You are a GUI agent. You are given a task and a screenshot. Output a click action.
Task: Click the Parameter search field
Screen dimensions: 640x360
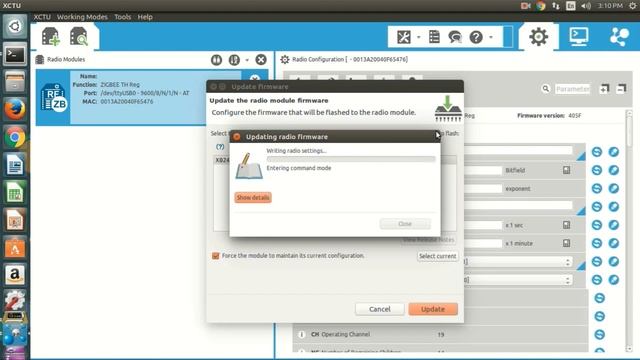pos(572,89)
